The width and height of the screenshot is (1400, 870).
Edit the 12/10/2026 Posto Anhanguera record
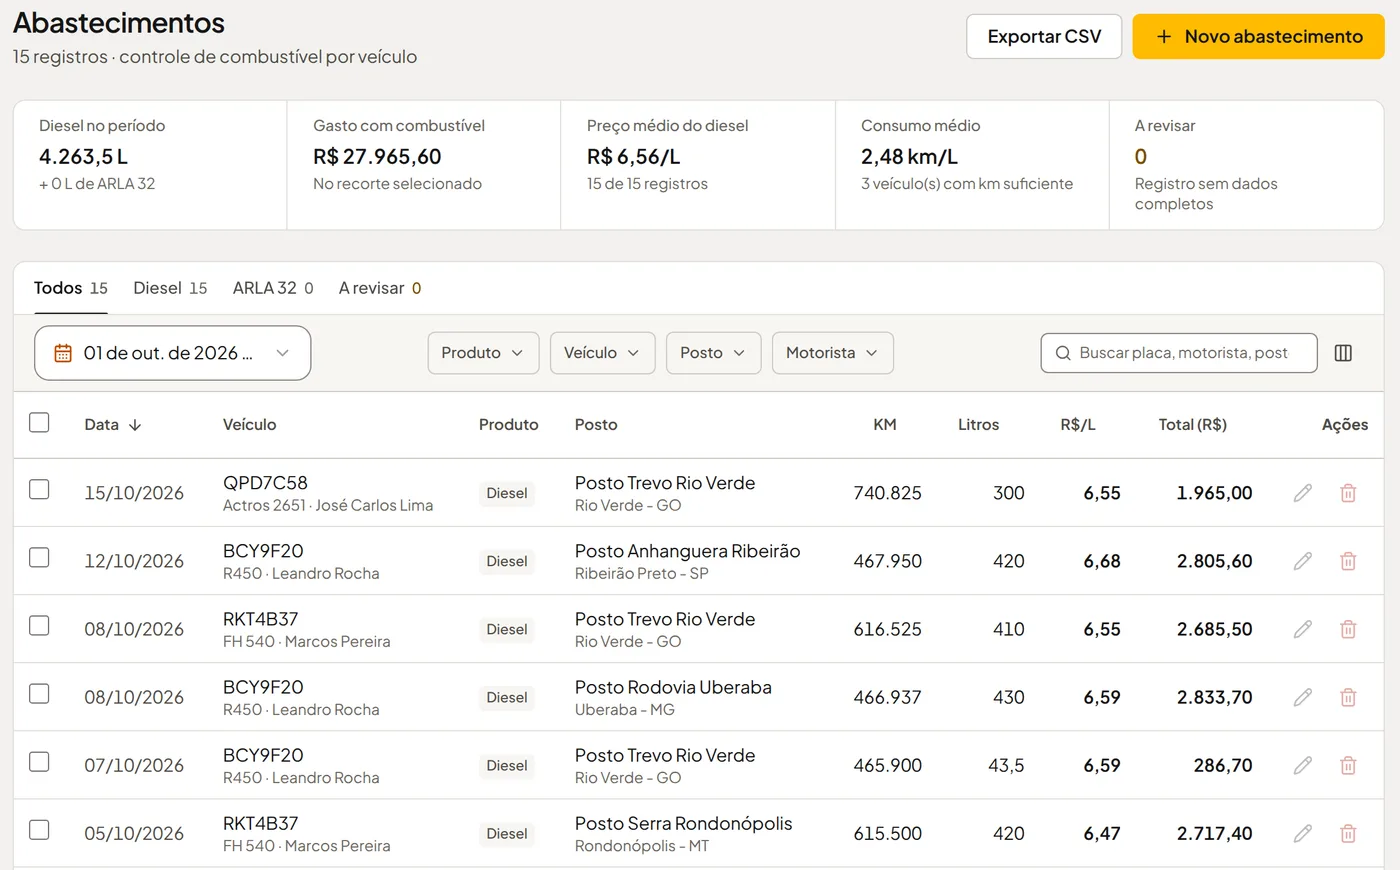pyautogui.click(x=1302, y=561)
